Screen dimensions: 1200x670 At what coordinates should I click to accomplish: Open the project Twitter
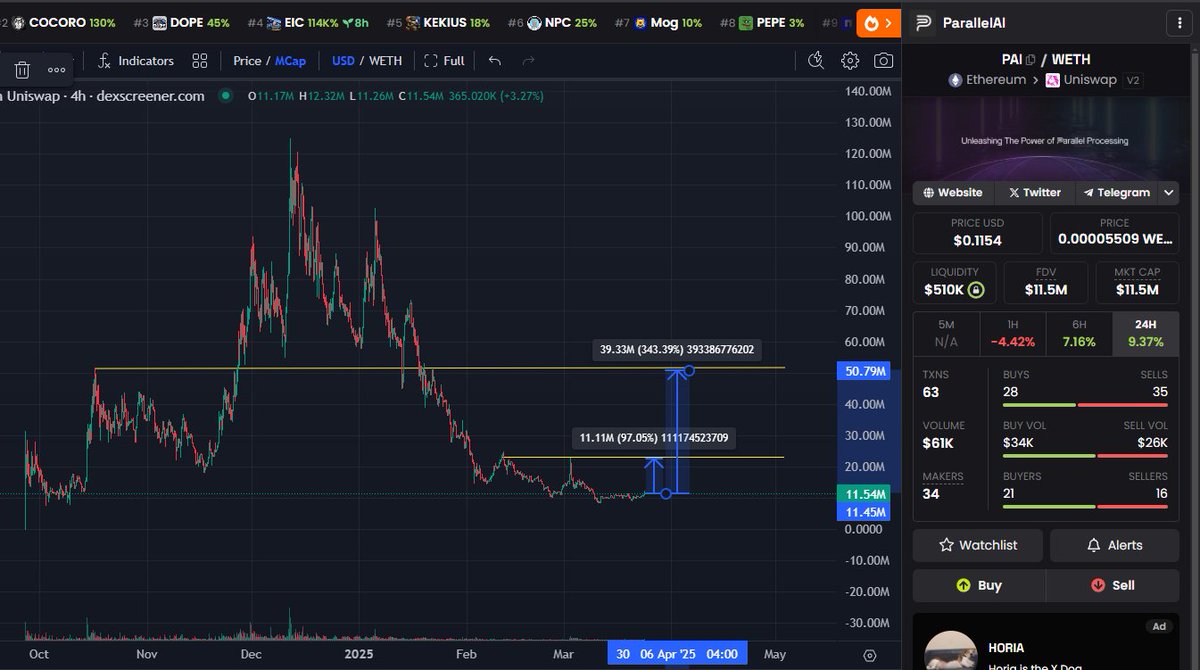[x=1034, y=192]
